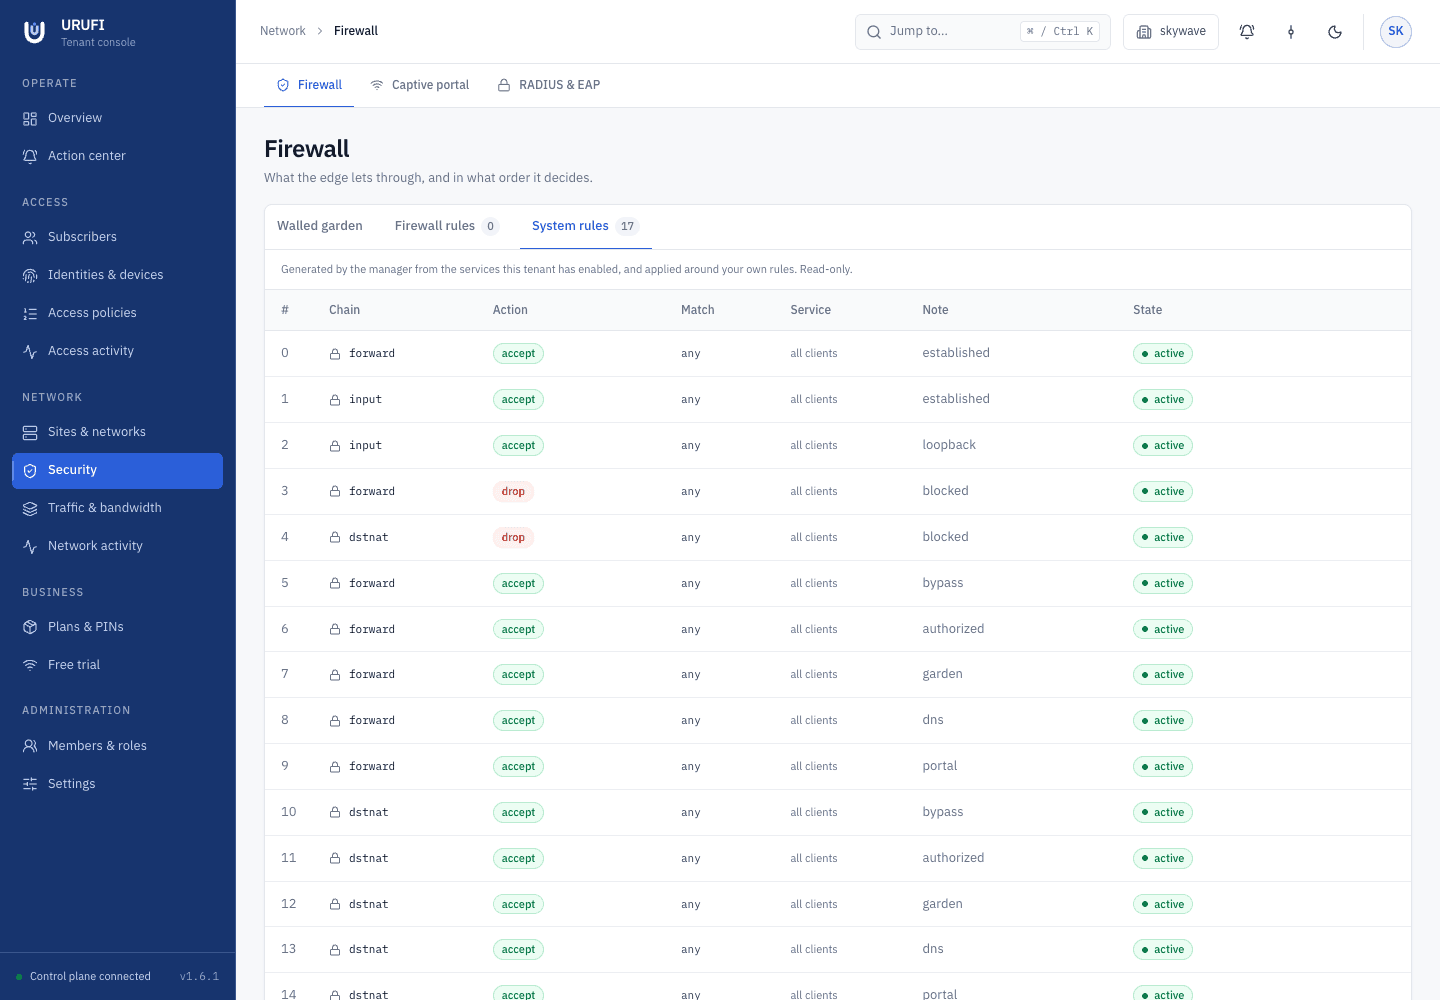Click the Traffic & bandwidth layers icon

pos(30,509)
